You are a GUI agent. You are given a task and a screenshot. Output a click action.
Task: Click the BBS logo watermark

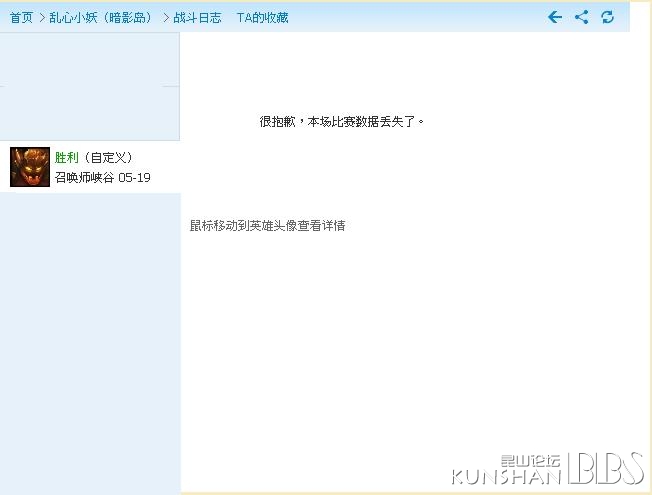pyautogui.click(x=606, y=468)
